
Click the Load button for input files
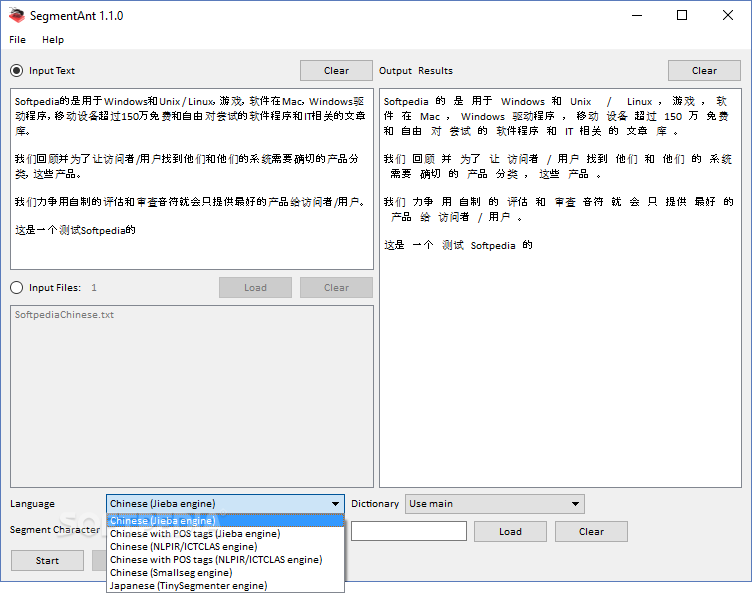click(255, 287)
